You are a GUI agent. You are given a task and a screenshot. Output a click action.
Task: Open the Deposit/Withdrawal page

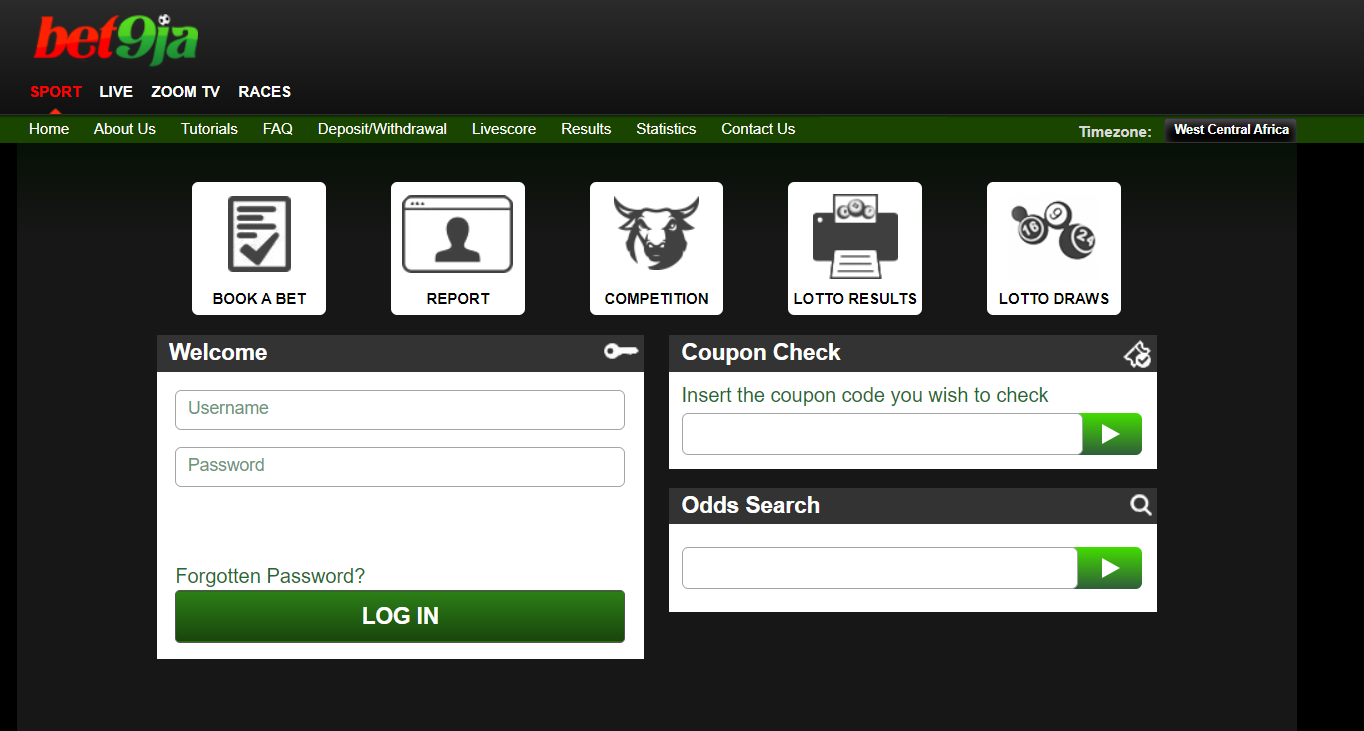382,128
